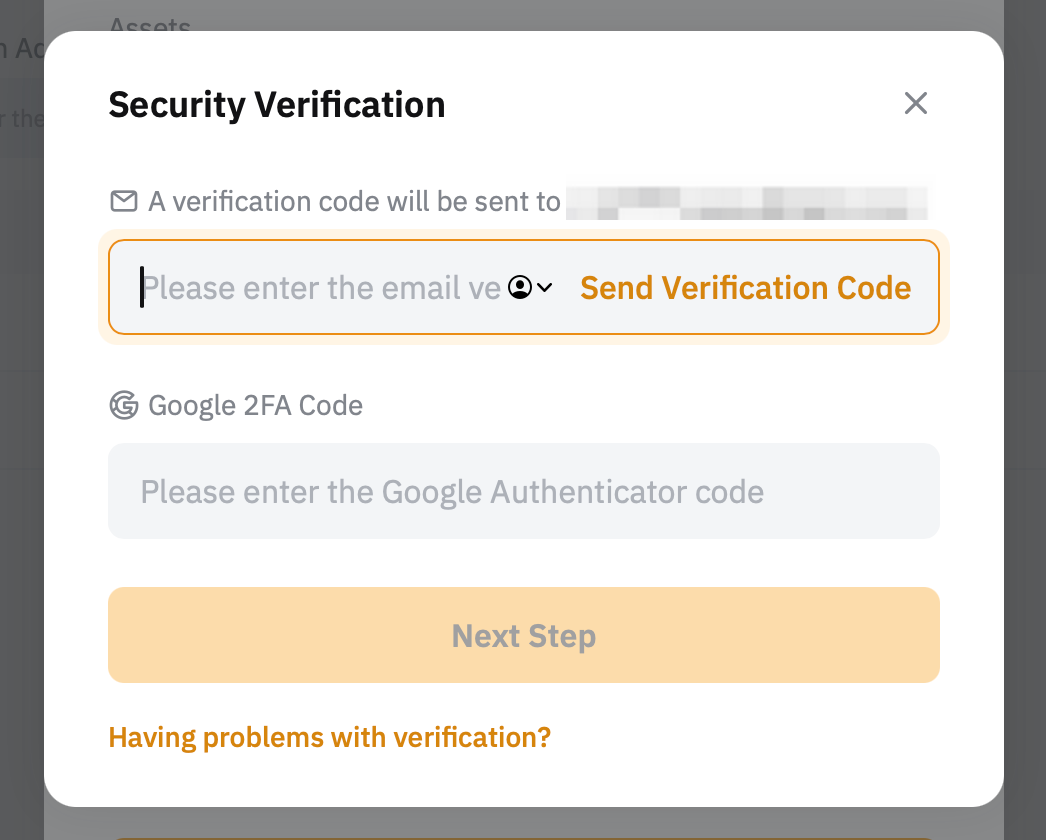This screenshot has width=1046, height=840.
Task: Click "A verification code will be sent to" text
Action: tap(354, 202)
